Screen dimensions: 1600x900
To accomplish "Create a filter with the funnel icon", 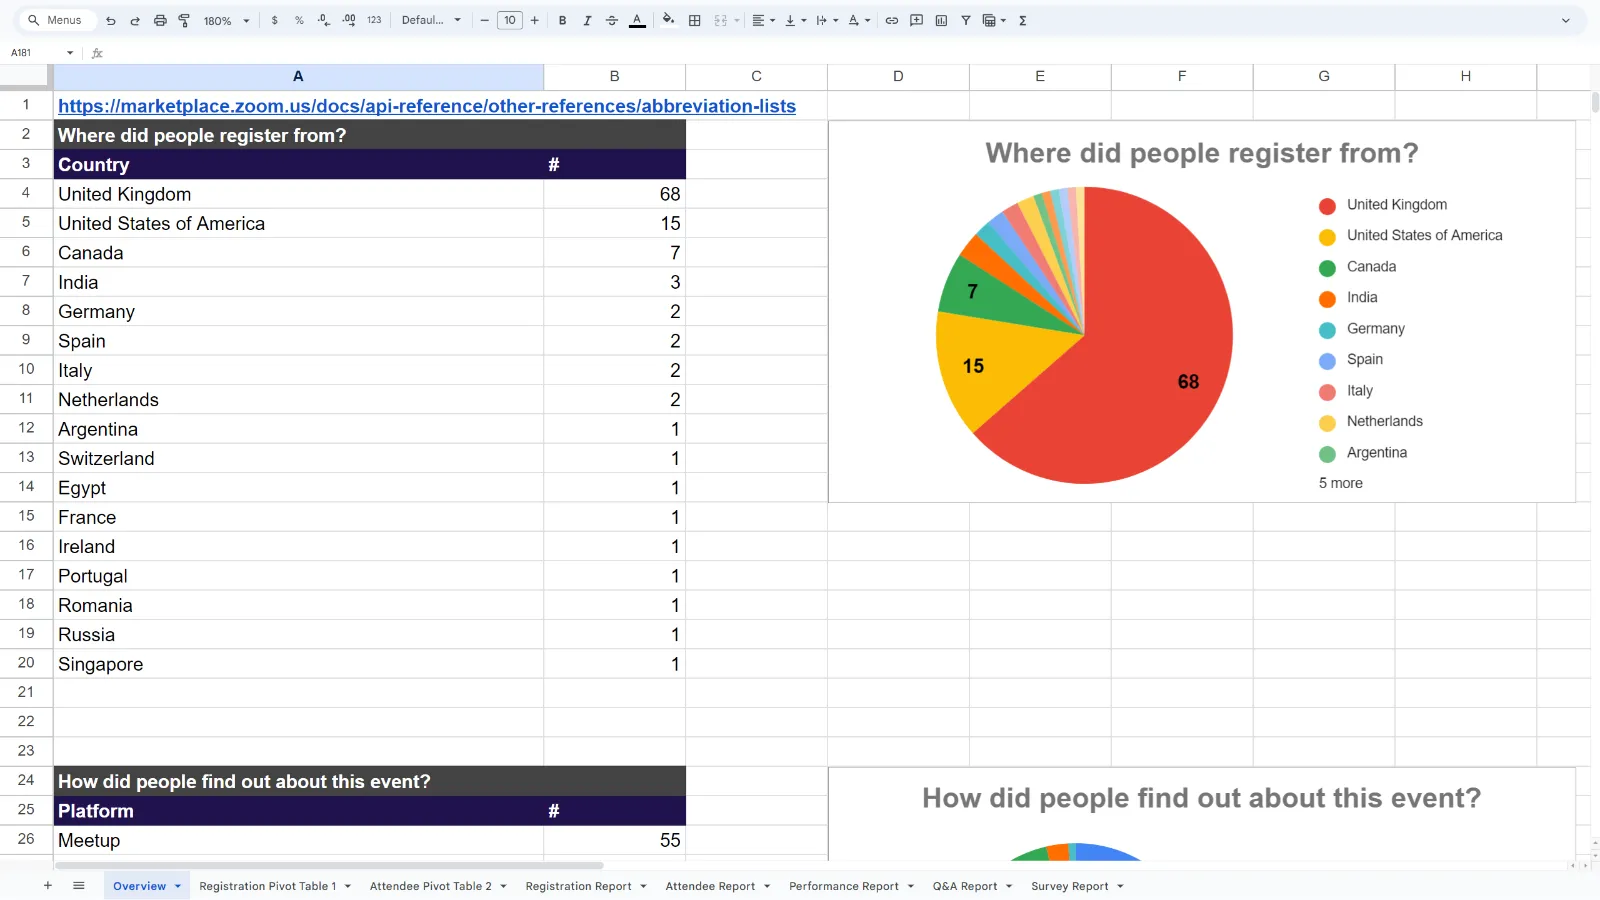I will (x=966, y=20).
